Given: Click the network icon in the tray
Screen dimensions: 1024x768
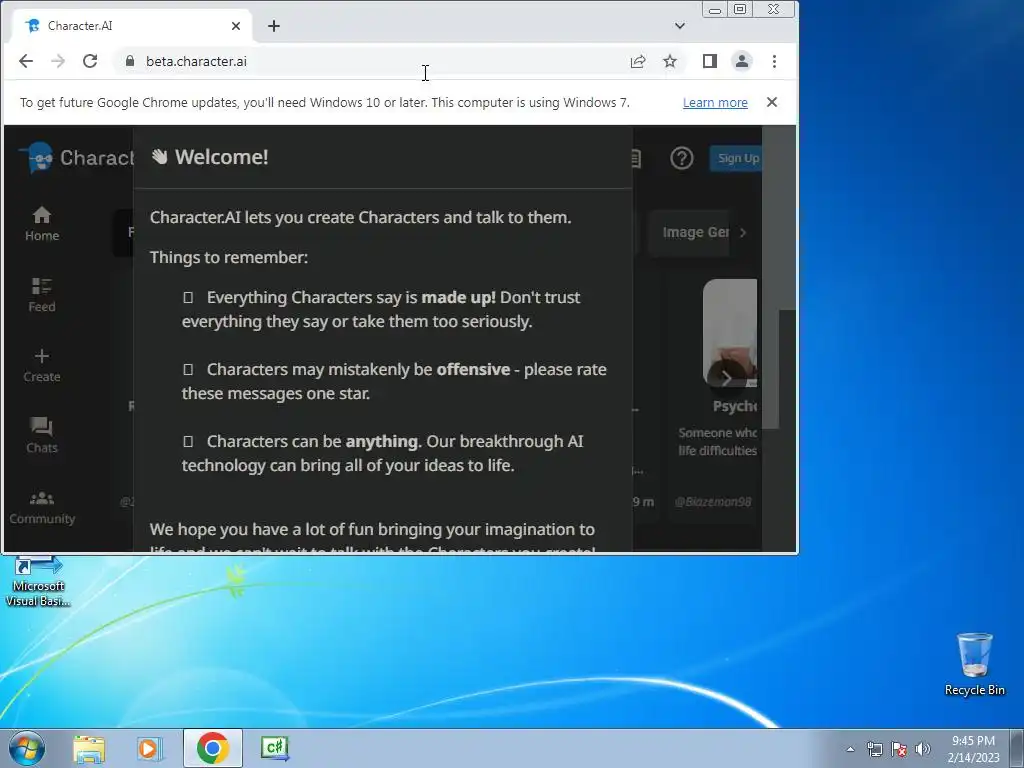Looking at the screenshot, I should tap(874, 749).
